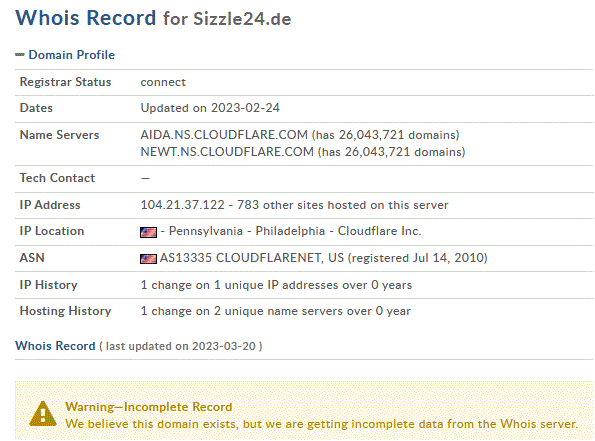595x441 pixels.
Task: Click the Sizzle24.de domain title
Action: pos(242,19)
